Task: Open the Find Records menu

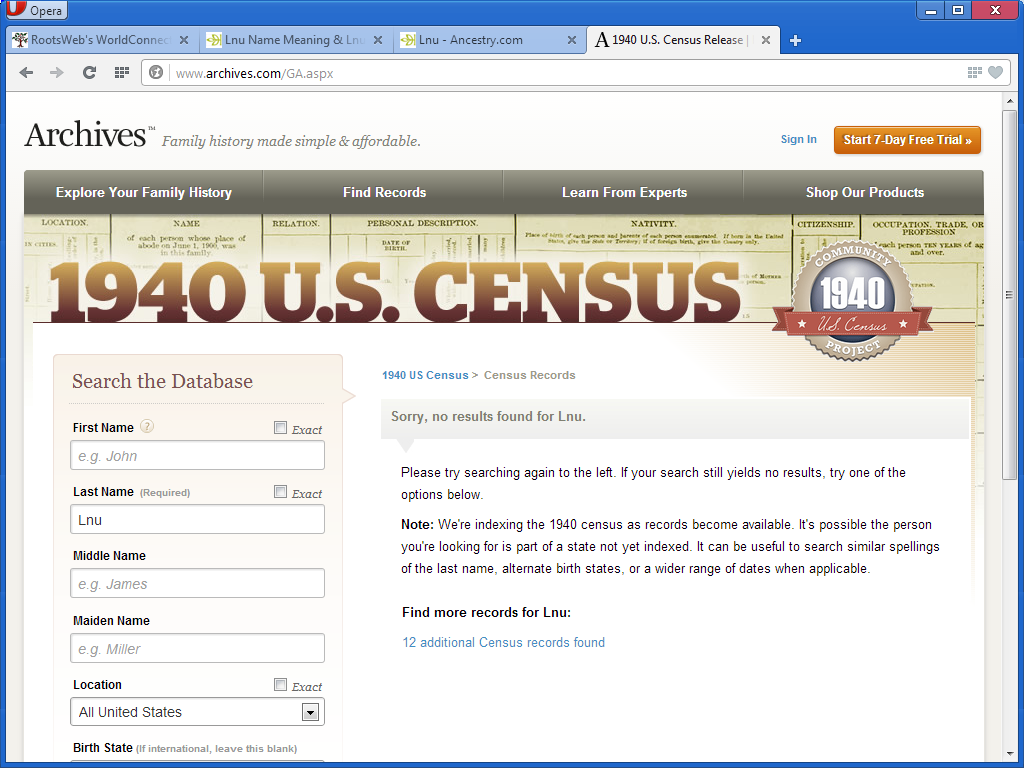Action: tap(384, 191)
